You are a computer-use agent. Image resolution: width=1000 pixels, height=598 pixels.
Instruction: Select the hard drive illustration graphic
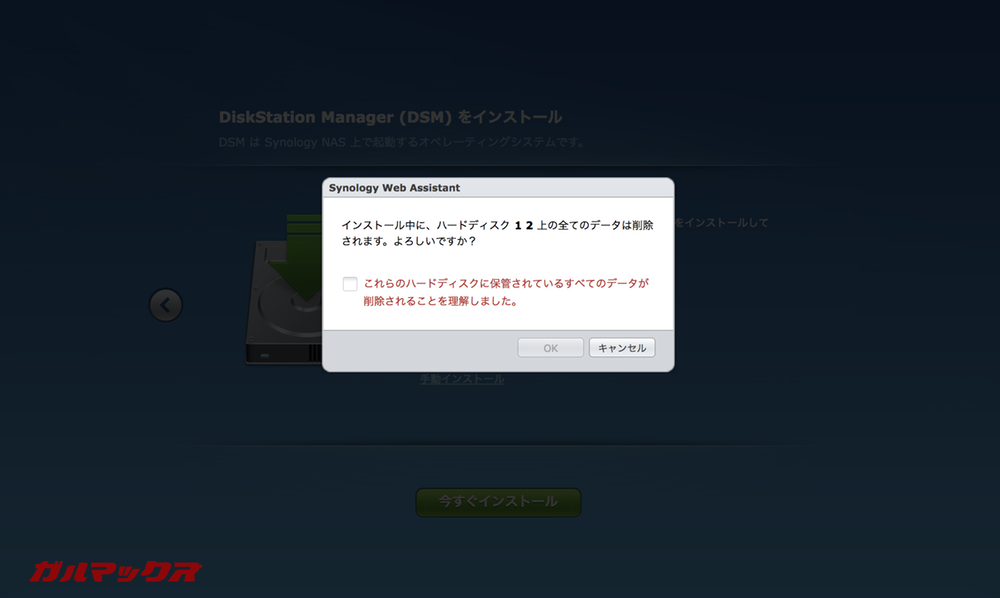(x=285, y=300)
